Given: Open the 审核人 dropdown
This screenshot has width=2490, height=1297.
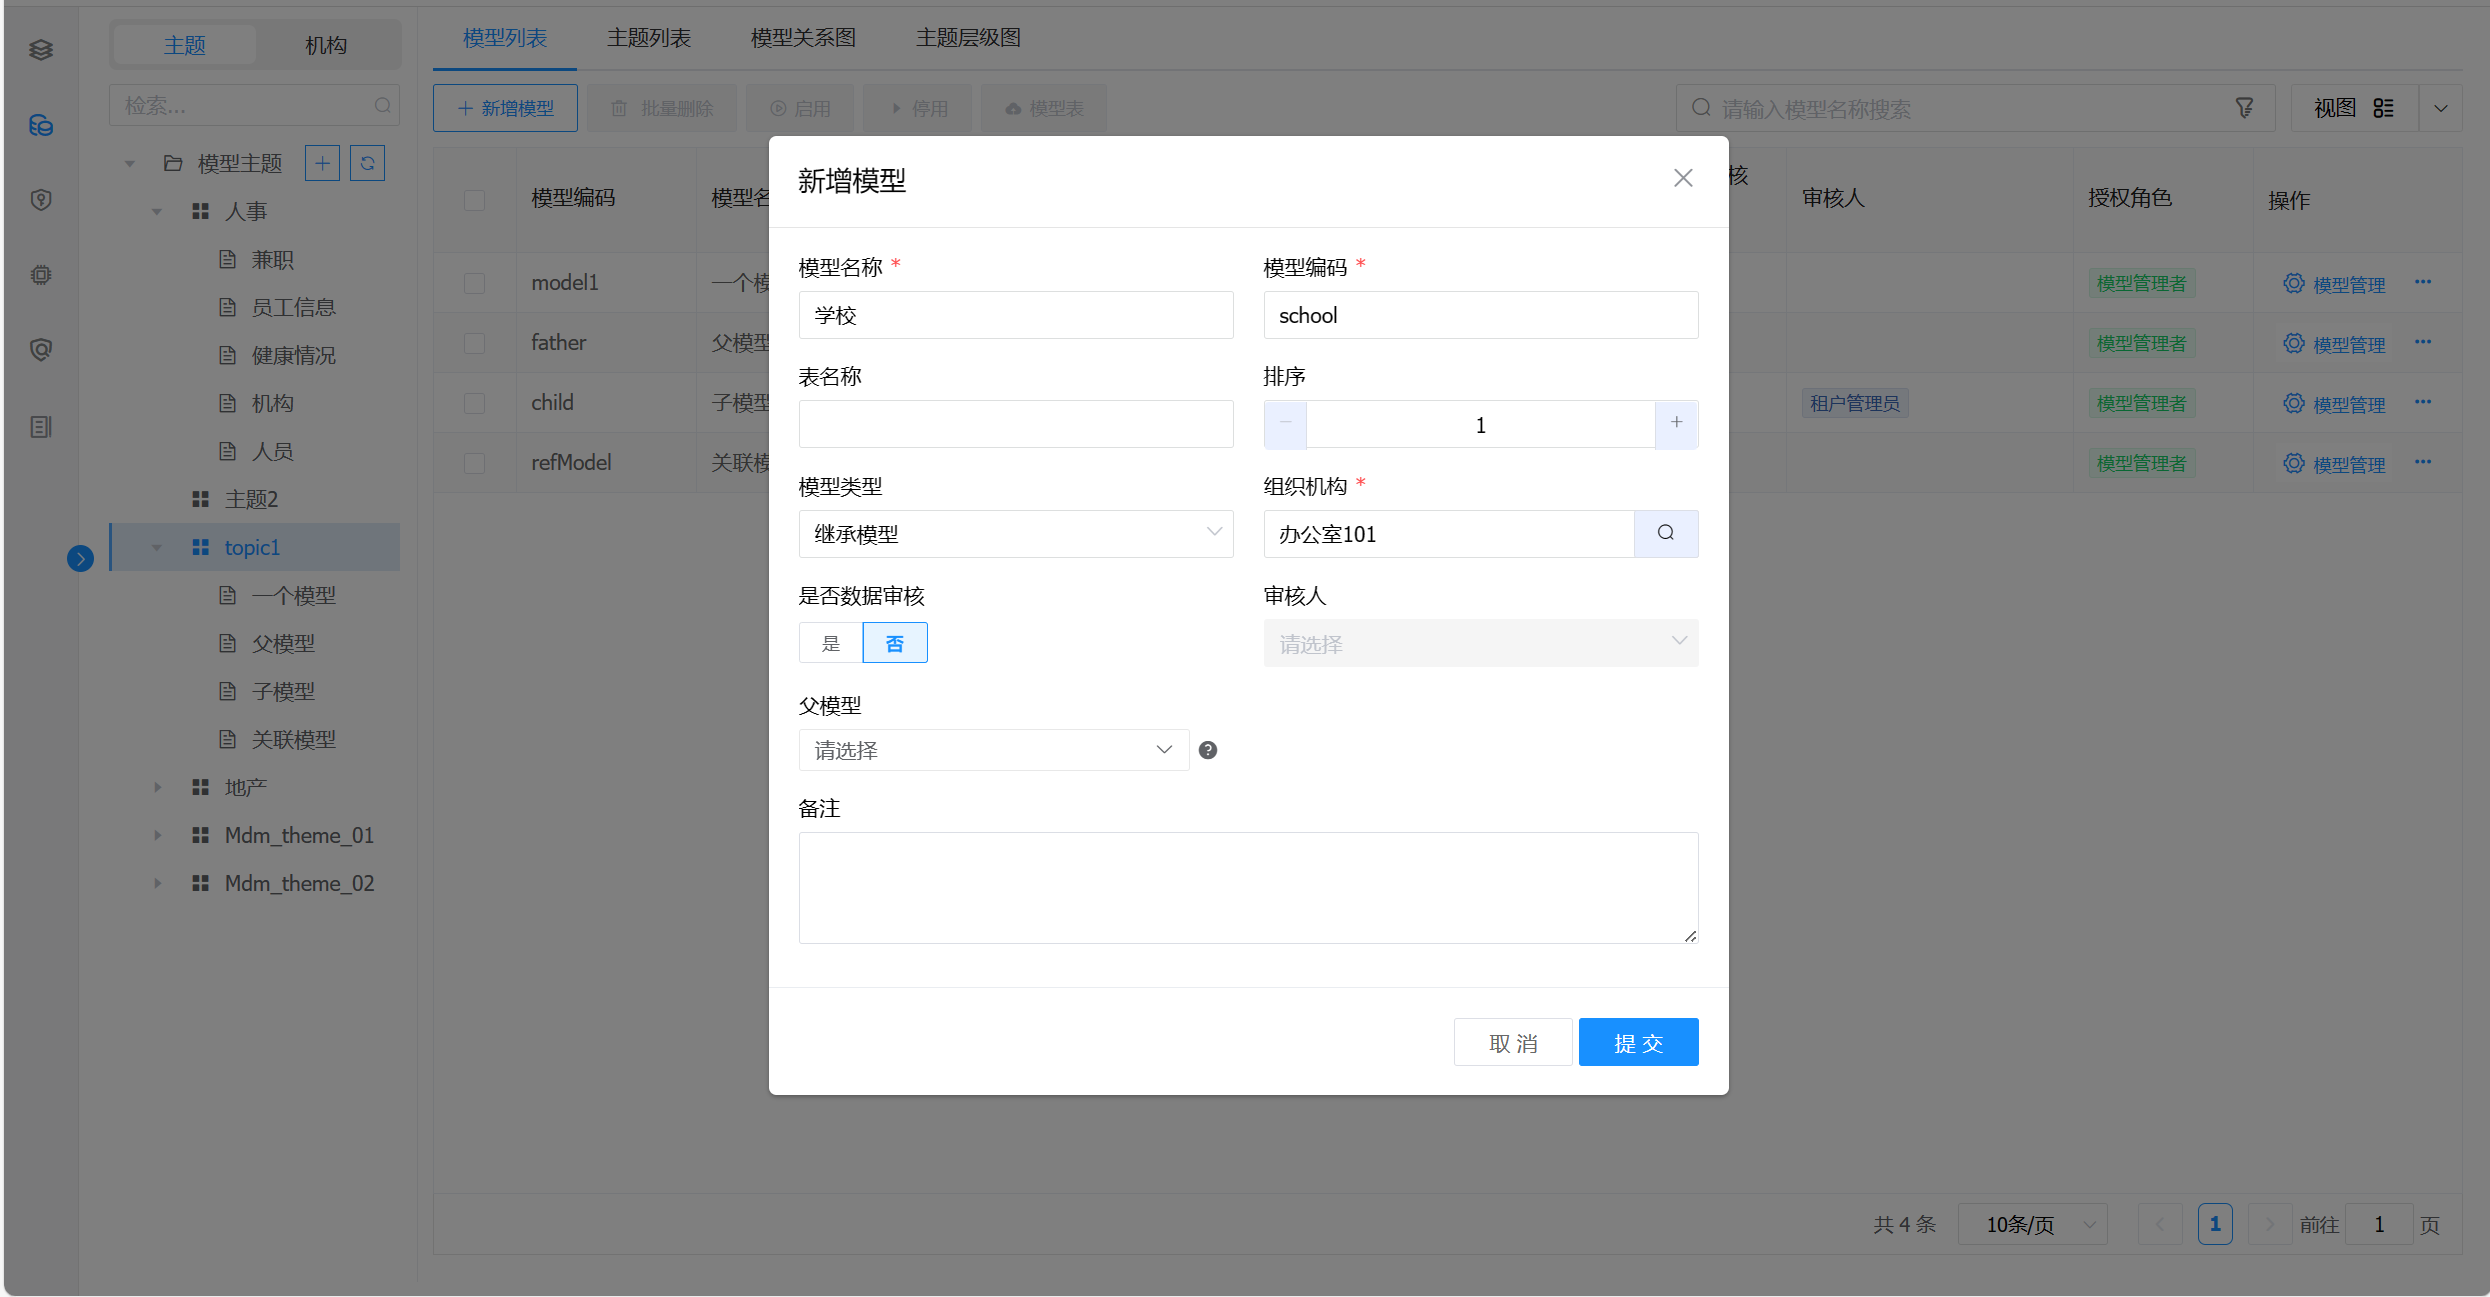Looking at the screenshot, I should click(x=1481, y=643).
